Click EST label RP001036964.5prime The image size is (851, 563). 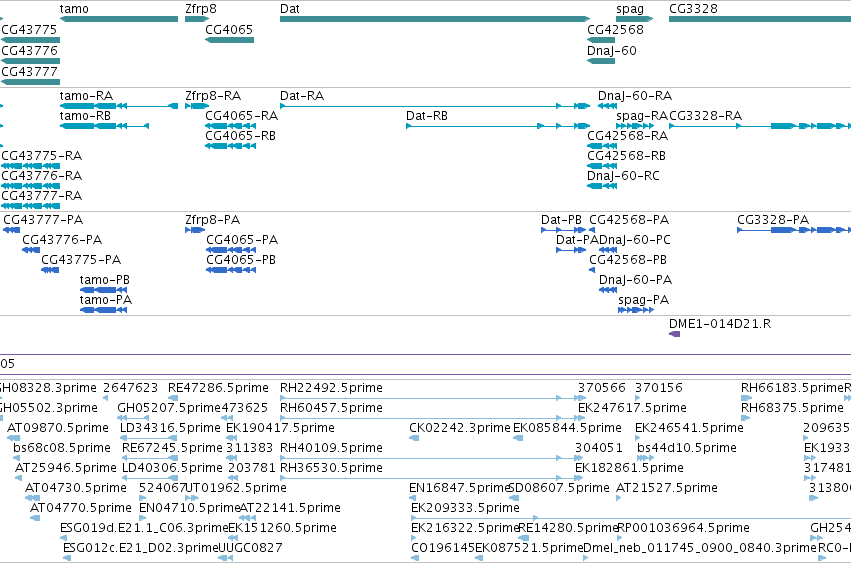coord(683,528)
